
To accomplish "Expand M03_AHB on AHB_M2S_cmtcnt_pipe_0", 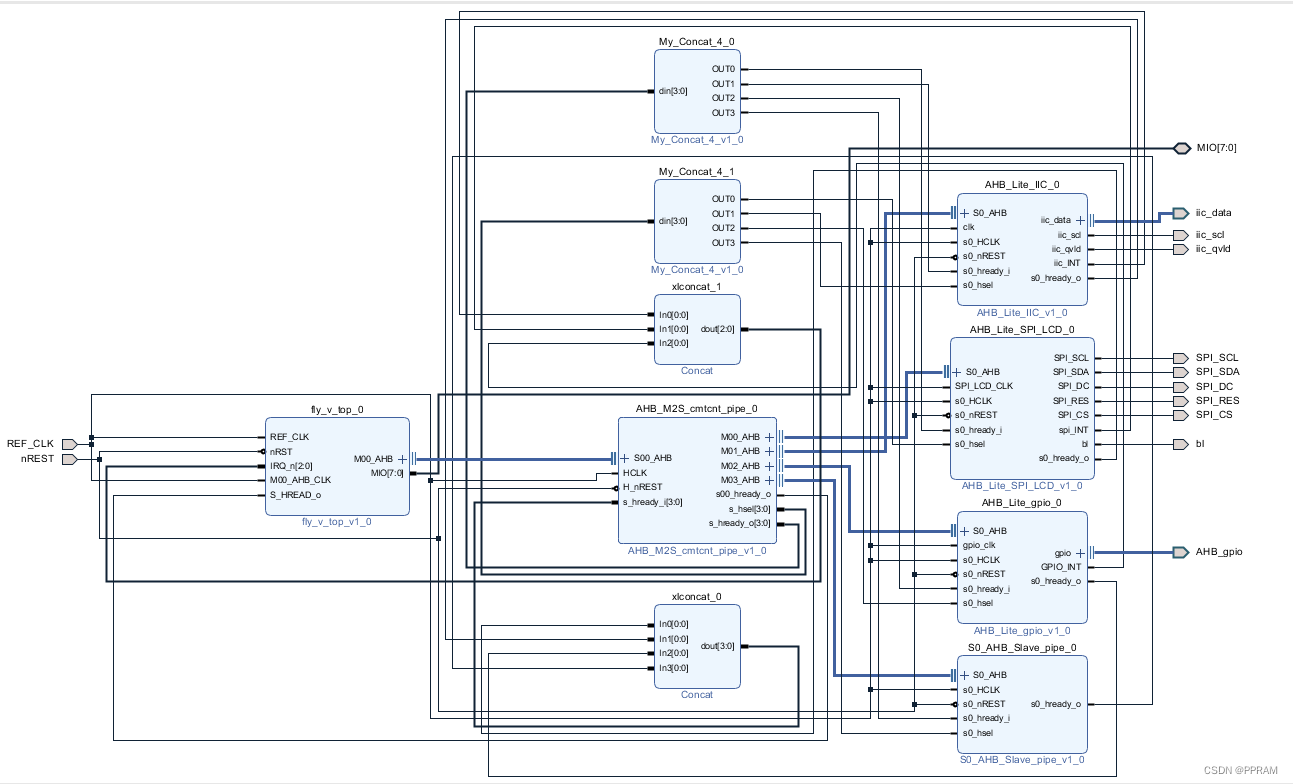I will pos(769,480).
